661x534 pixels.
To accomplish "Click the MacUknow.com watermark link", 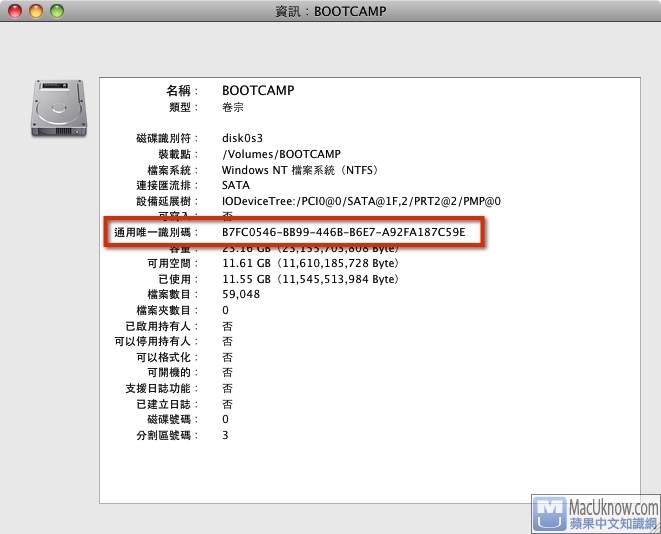I will tap(613, 507).
